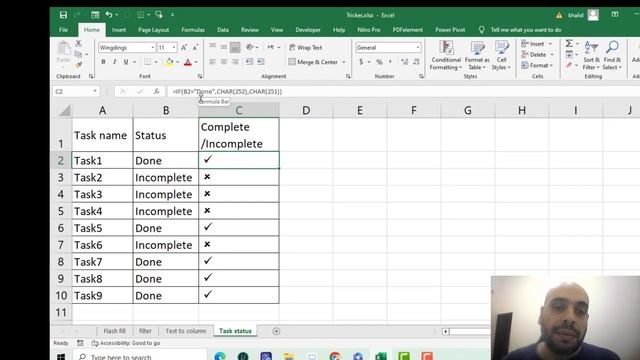
Task: Click Tell me what you want to do
Action: coord(526,30)
